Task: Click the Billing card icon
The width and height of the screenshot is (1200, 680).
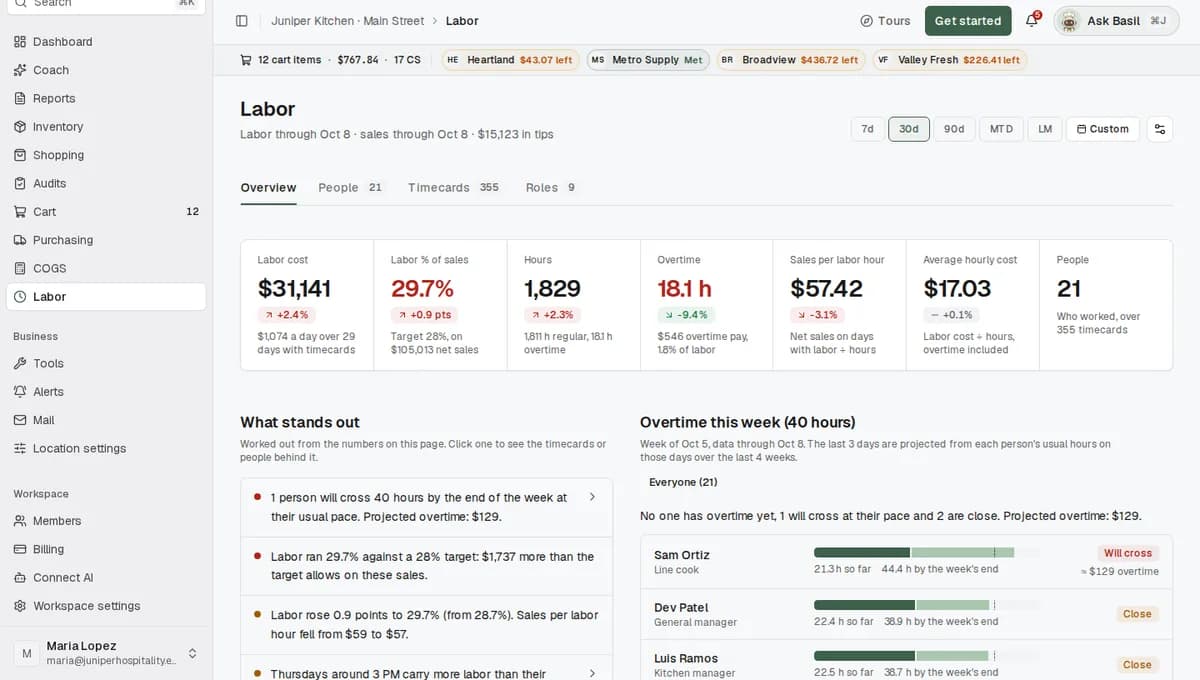Action: (x=20, y=549)
